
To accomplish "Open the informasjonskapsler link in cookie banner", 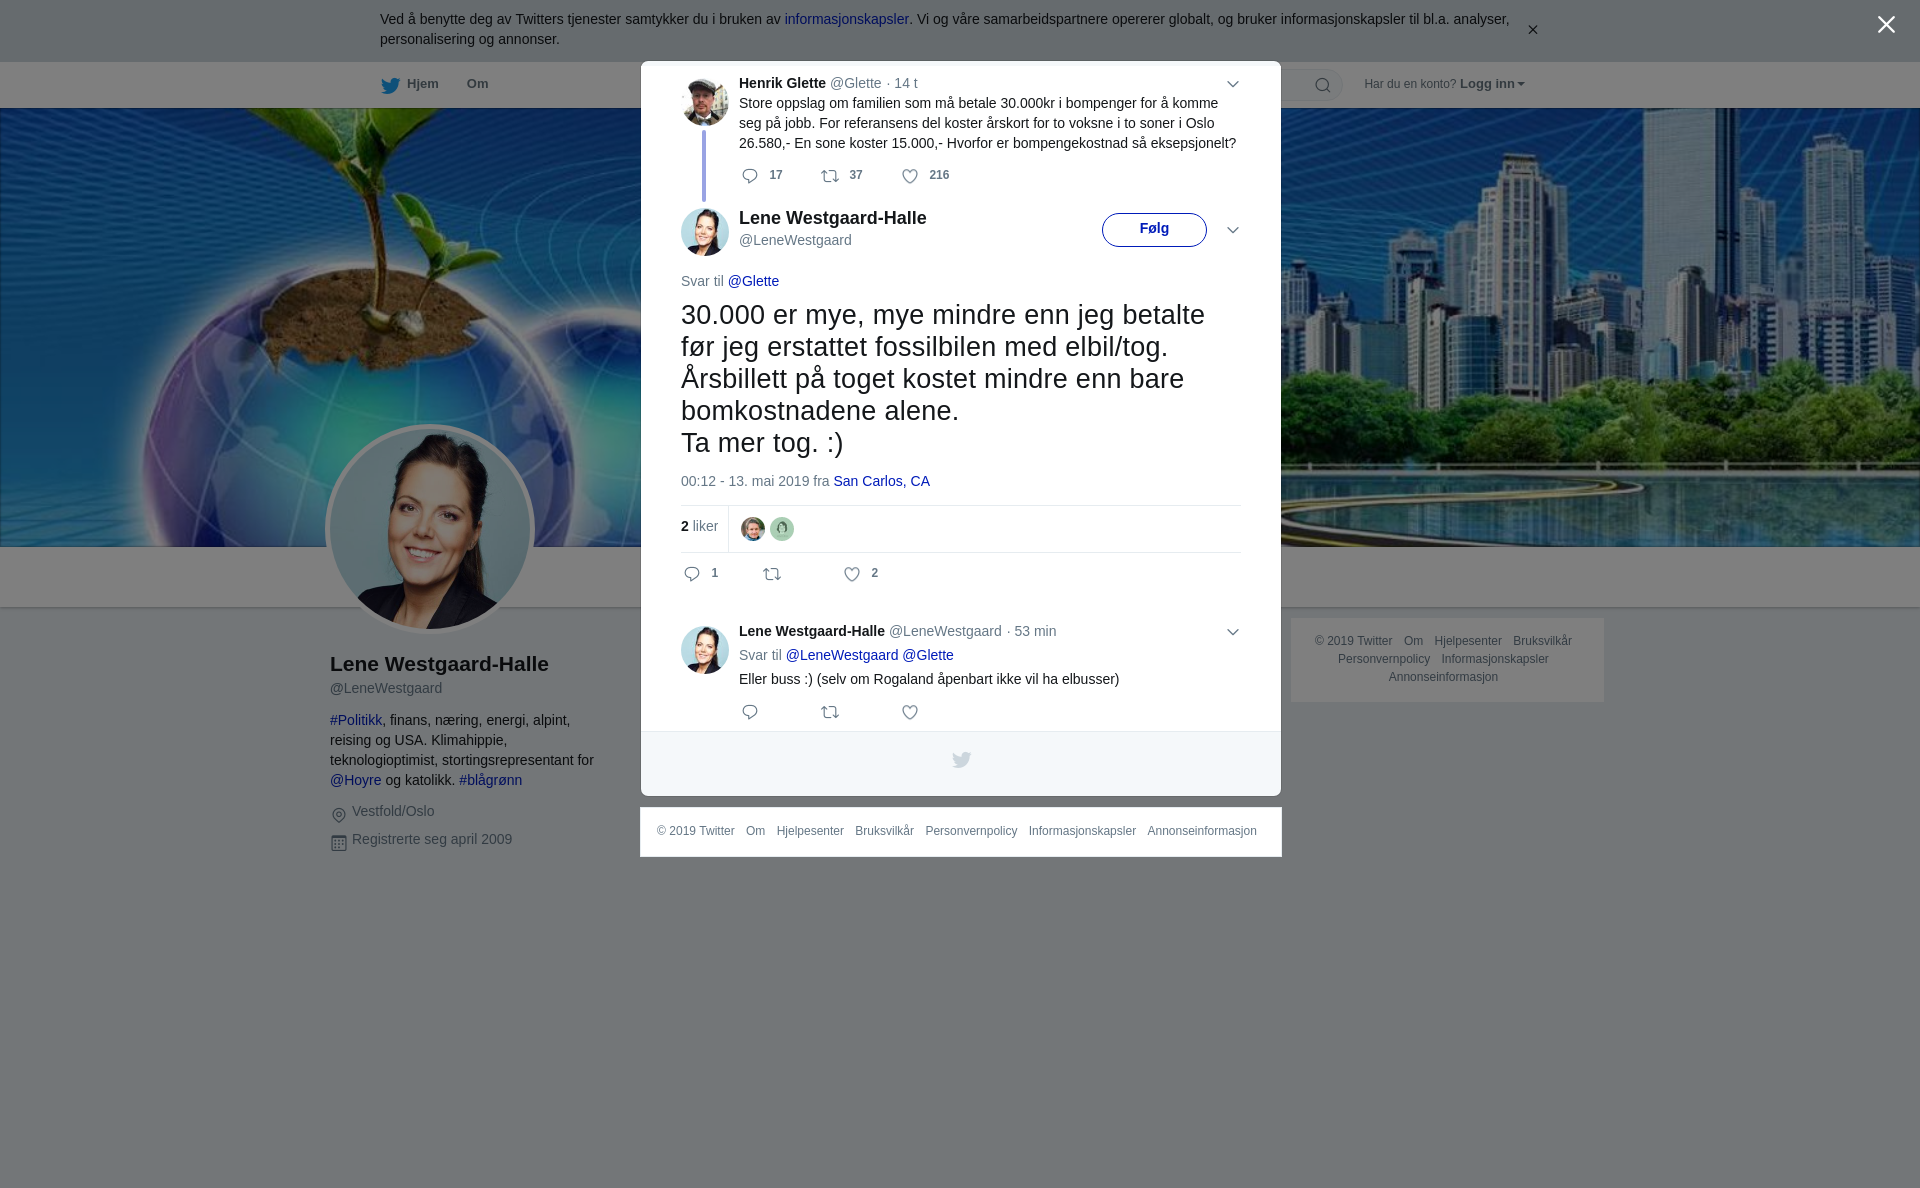I will pos(846,19).
